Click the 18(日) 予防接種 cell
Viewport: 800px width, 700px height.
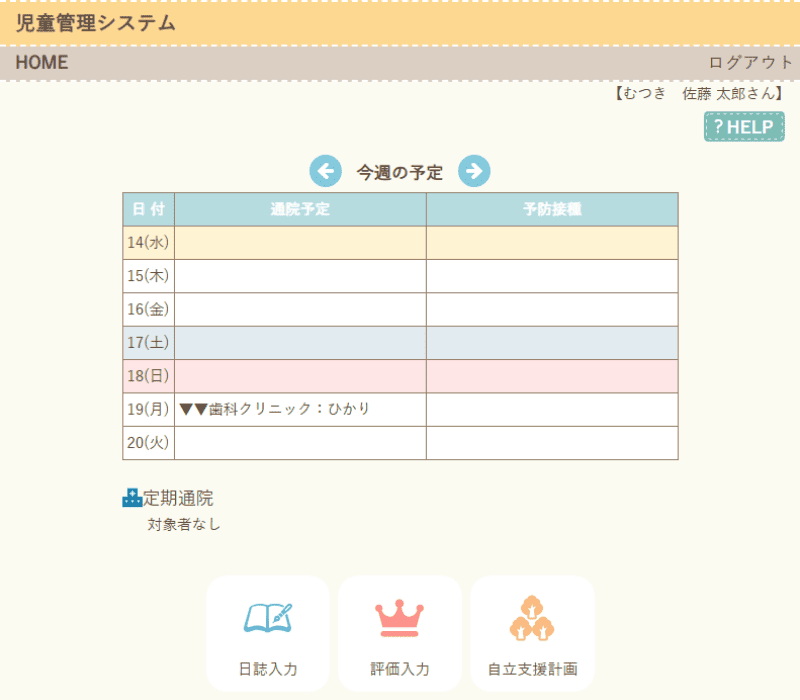coord(552,376)
